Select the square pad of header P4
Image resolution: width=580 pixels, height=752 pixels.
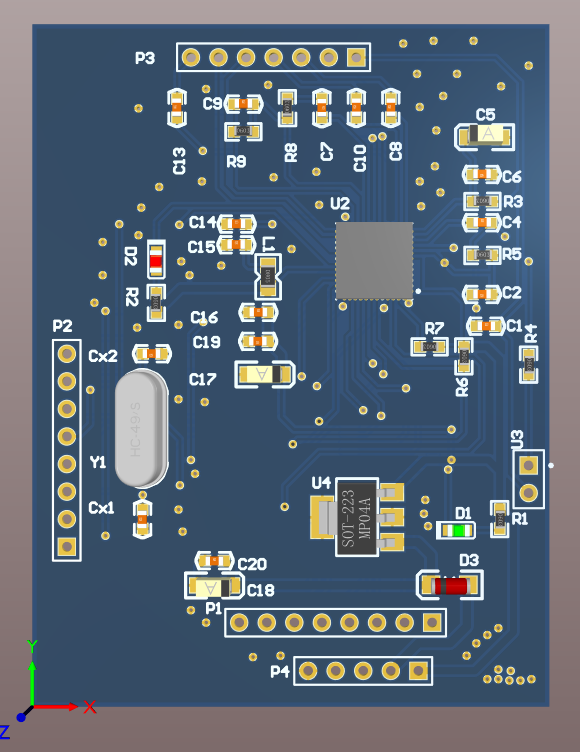coord(418,671)
